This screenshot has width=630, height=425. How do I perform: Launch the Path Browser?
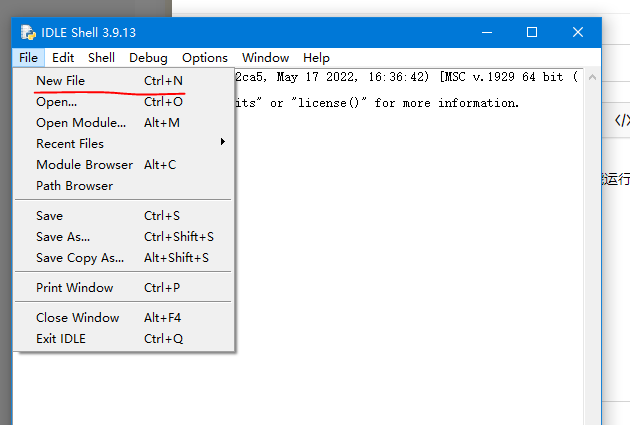(x=124, y=186)
